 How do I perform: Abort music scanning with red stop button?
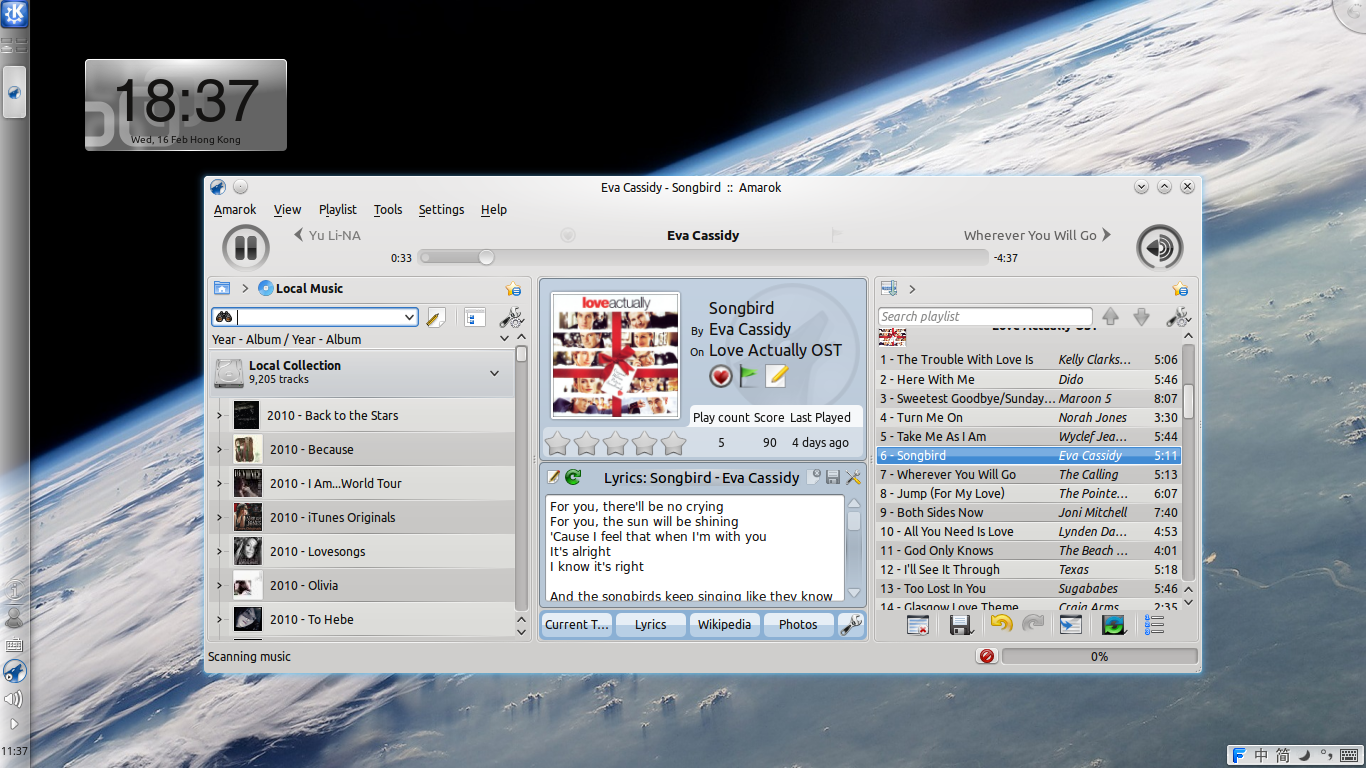[987, 656]
